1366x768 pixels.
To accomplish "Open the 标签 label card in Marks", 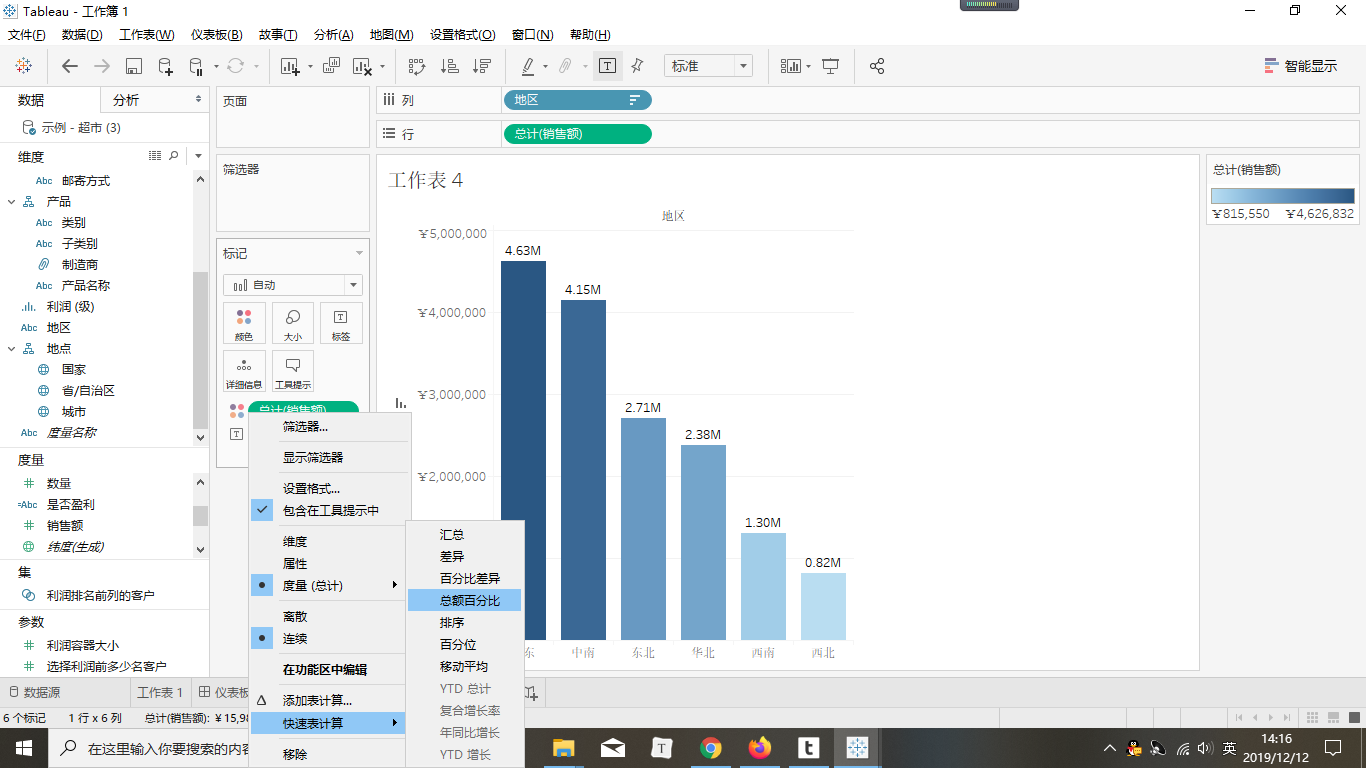I will [x=341, y=324].
